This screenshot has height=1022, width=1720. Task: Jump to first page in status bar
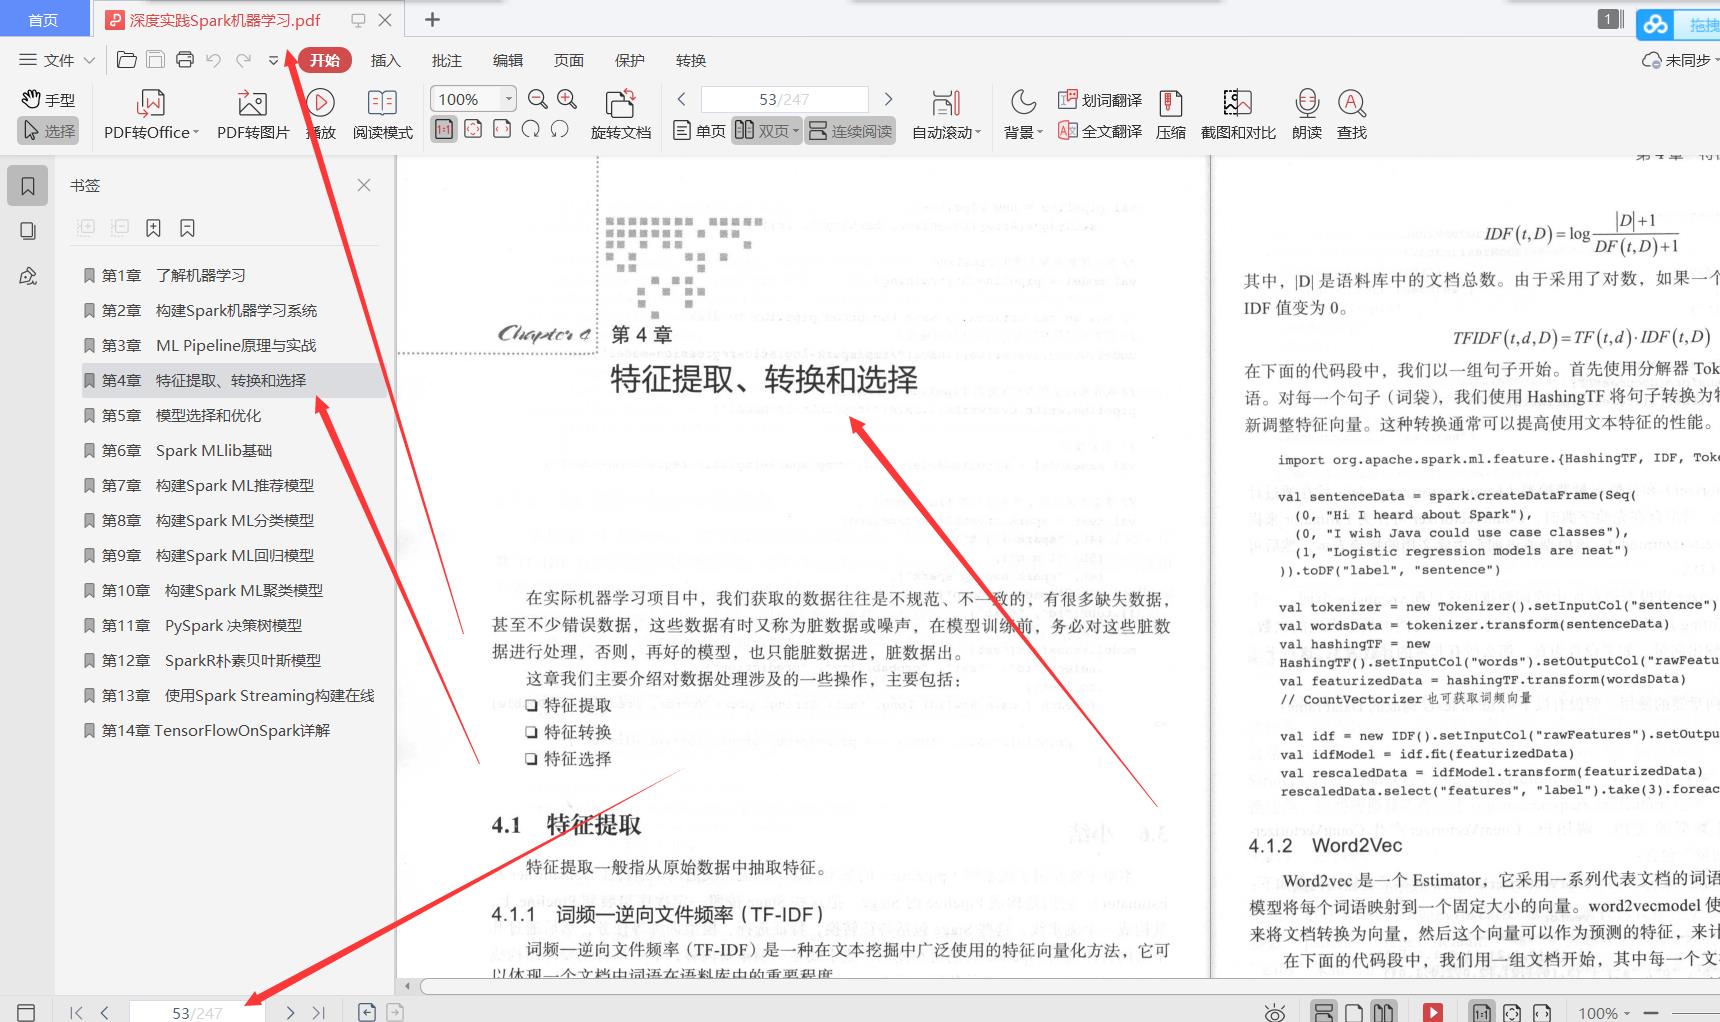tap(76, 1012)
